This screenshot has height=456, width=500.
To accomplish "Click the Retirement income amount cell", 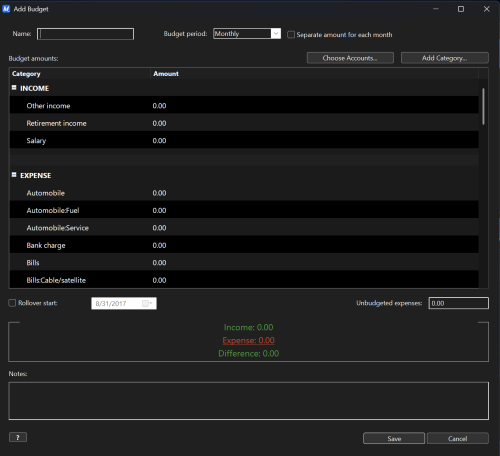I will click(x=159, y=123).
